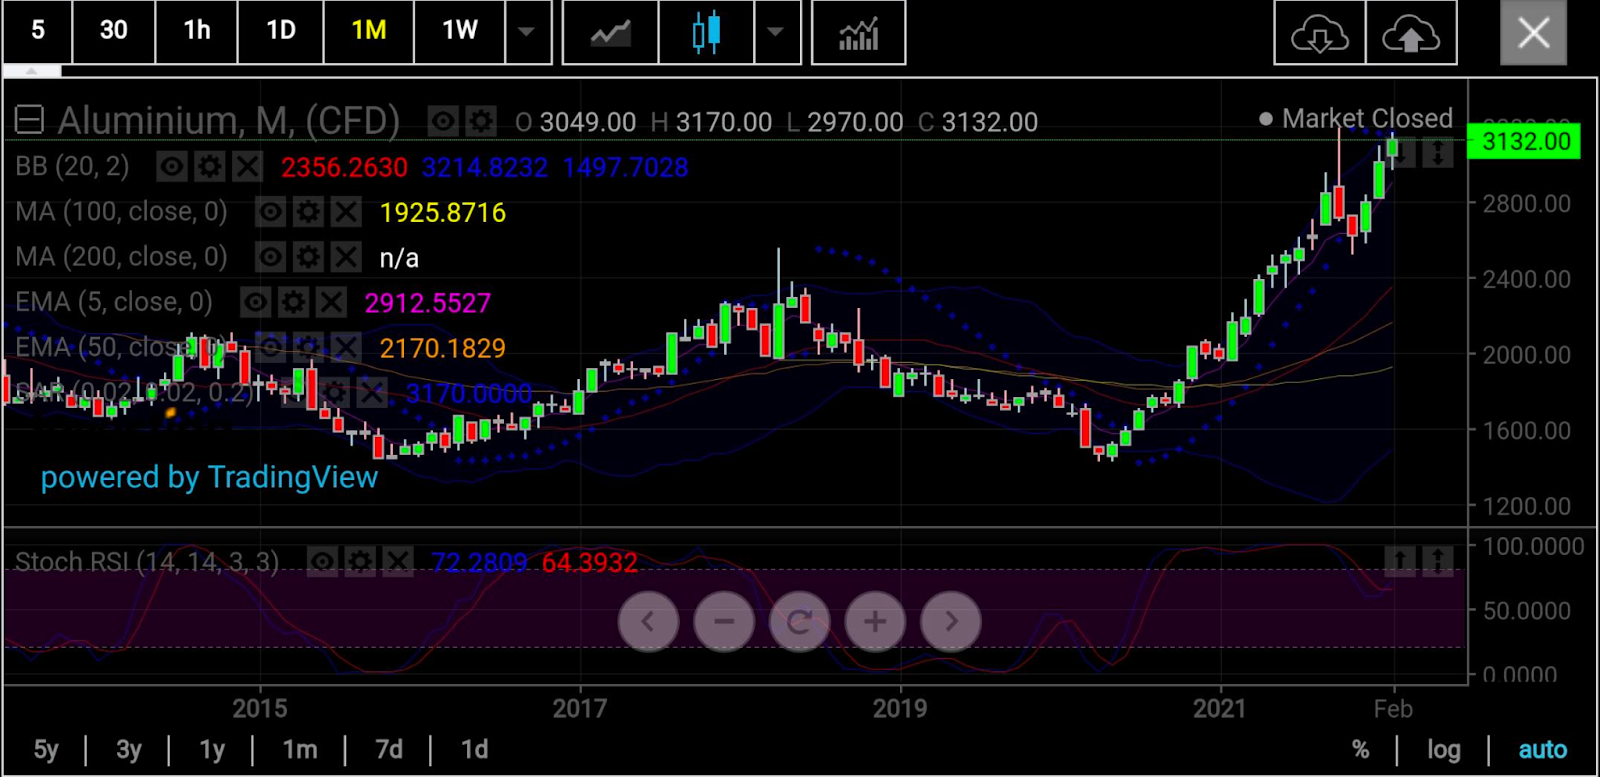This screenshot has height=777, width=1600.
Task: Click the 2021 time axis label
Action: 1220,709
